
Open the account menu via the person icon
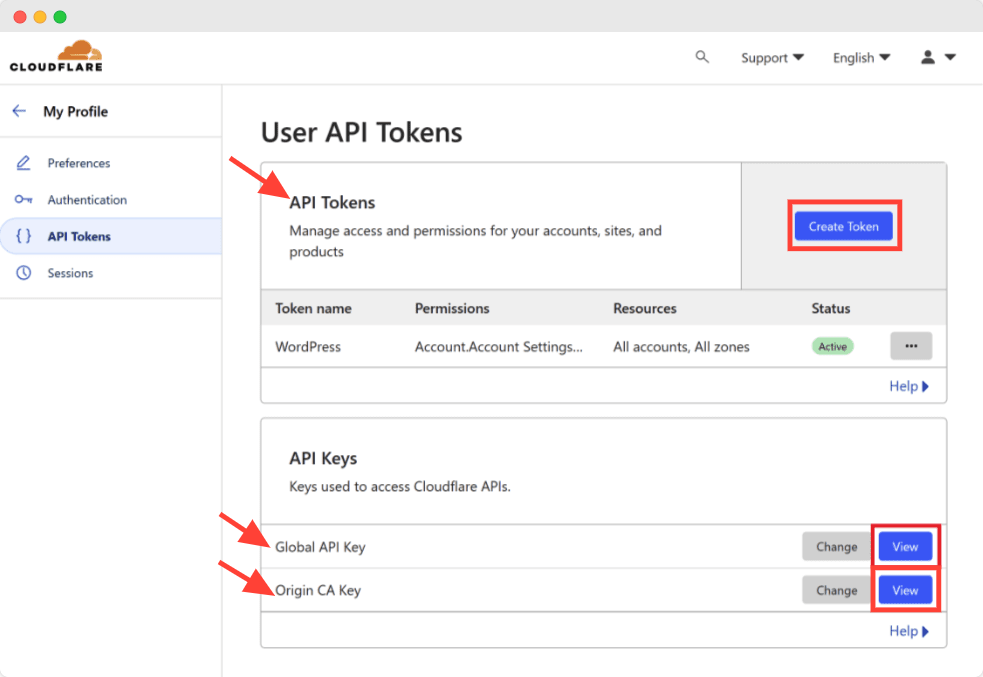927,57
